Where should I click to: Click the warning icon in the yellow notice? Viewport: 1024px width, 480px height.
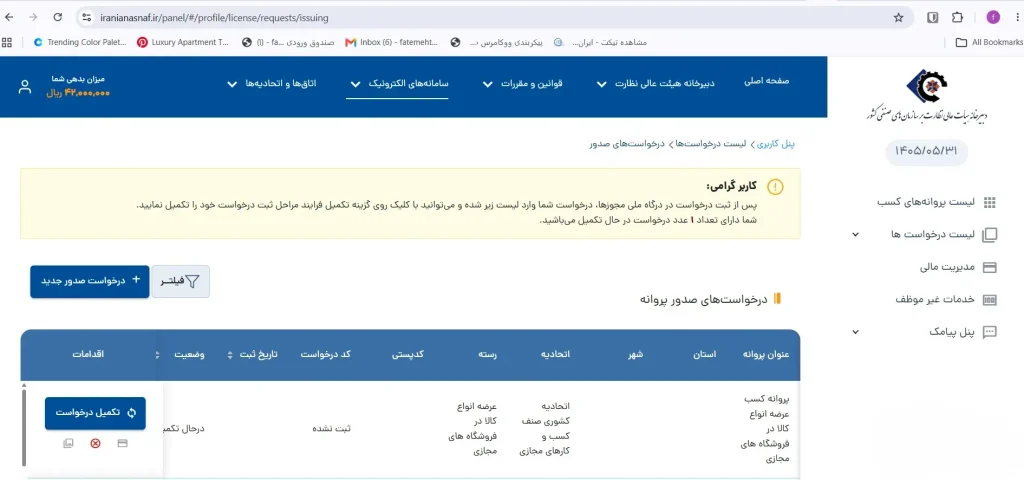click(x=775, y=187)
